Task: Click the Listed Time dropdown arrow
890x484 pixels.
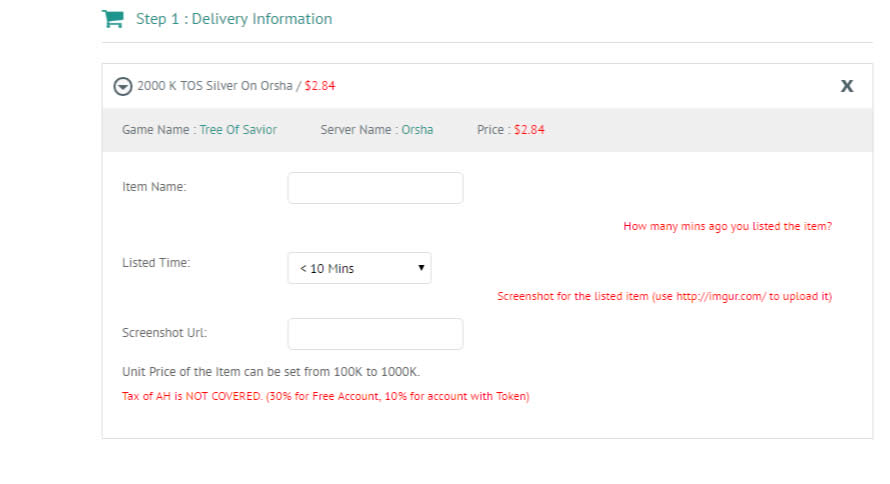Action: 421,267
